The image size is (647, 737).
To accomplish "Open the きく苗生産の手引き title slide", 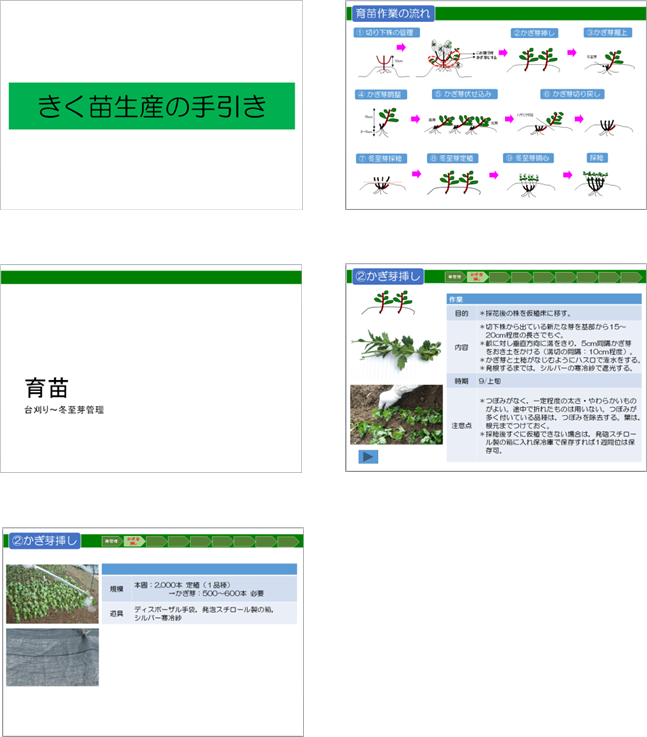I will 151,105.
